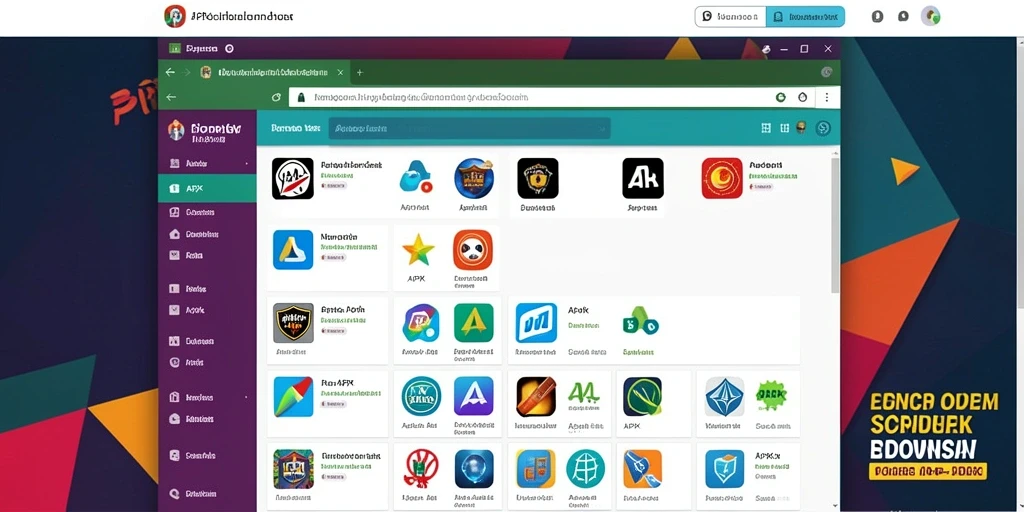Open the user avatar in top right
Viewport: 1024px width, 512px height.
click(930, 16)
